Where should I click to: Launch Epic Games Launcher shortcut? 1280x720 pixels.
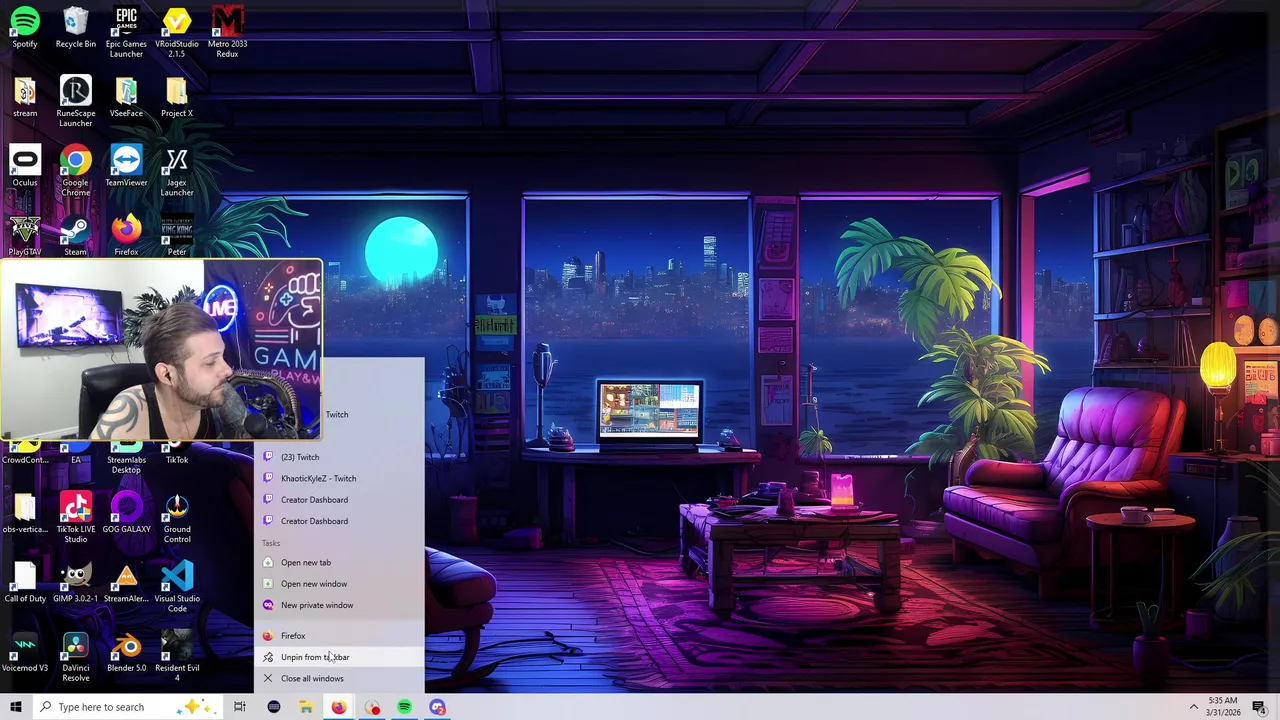[126, 32]
